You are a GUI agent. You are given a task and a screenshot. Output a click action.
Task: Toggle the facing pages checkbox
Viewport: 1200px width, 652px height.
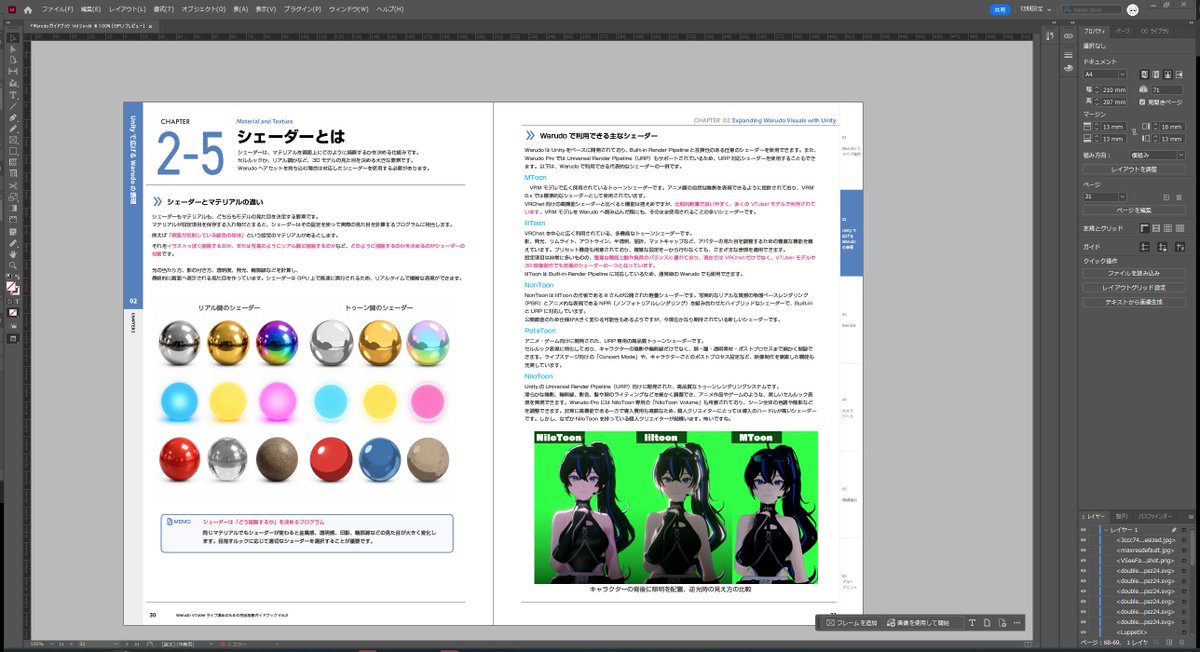[1143, 102]
